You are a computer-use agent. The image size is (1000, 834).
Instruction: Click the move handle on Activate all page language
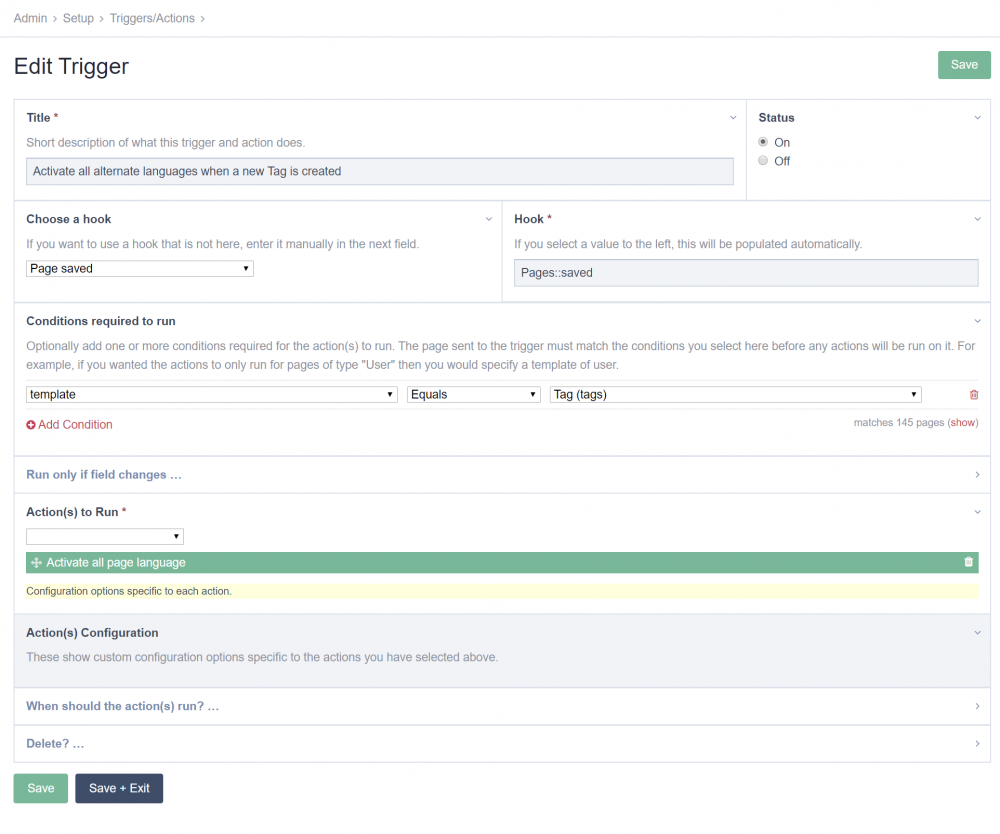coord(36,563)
